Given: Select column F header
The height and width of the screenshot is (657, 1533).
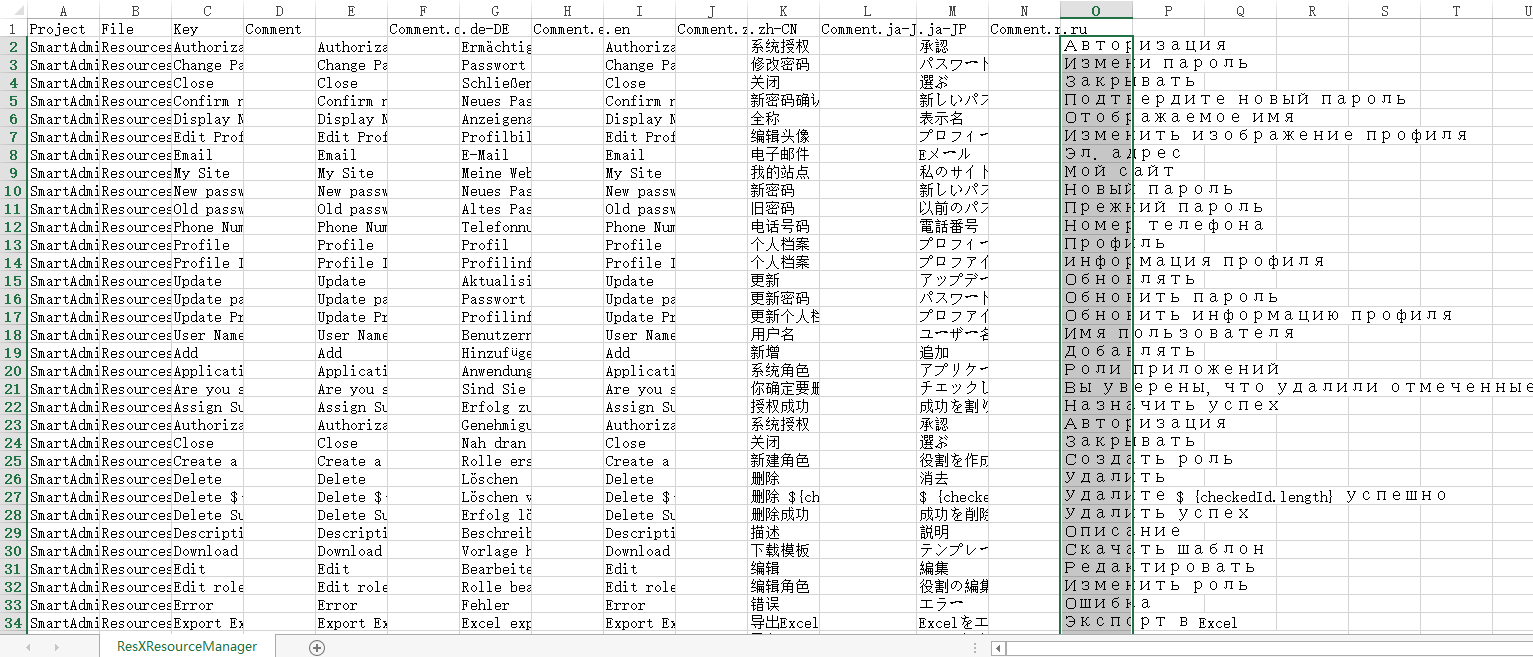Looking at the screenshot, I should [x=423, y=11].
